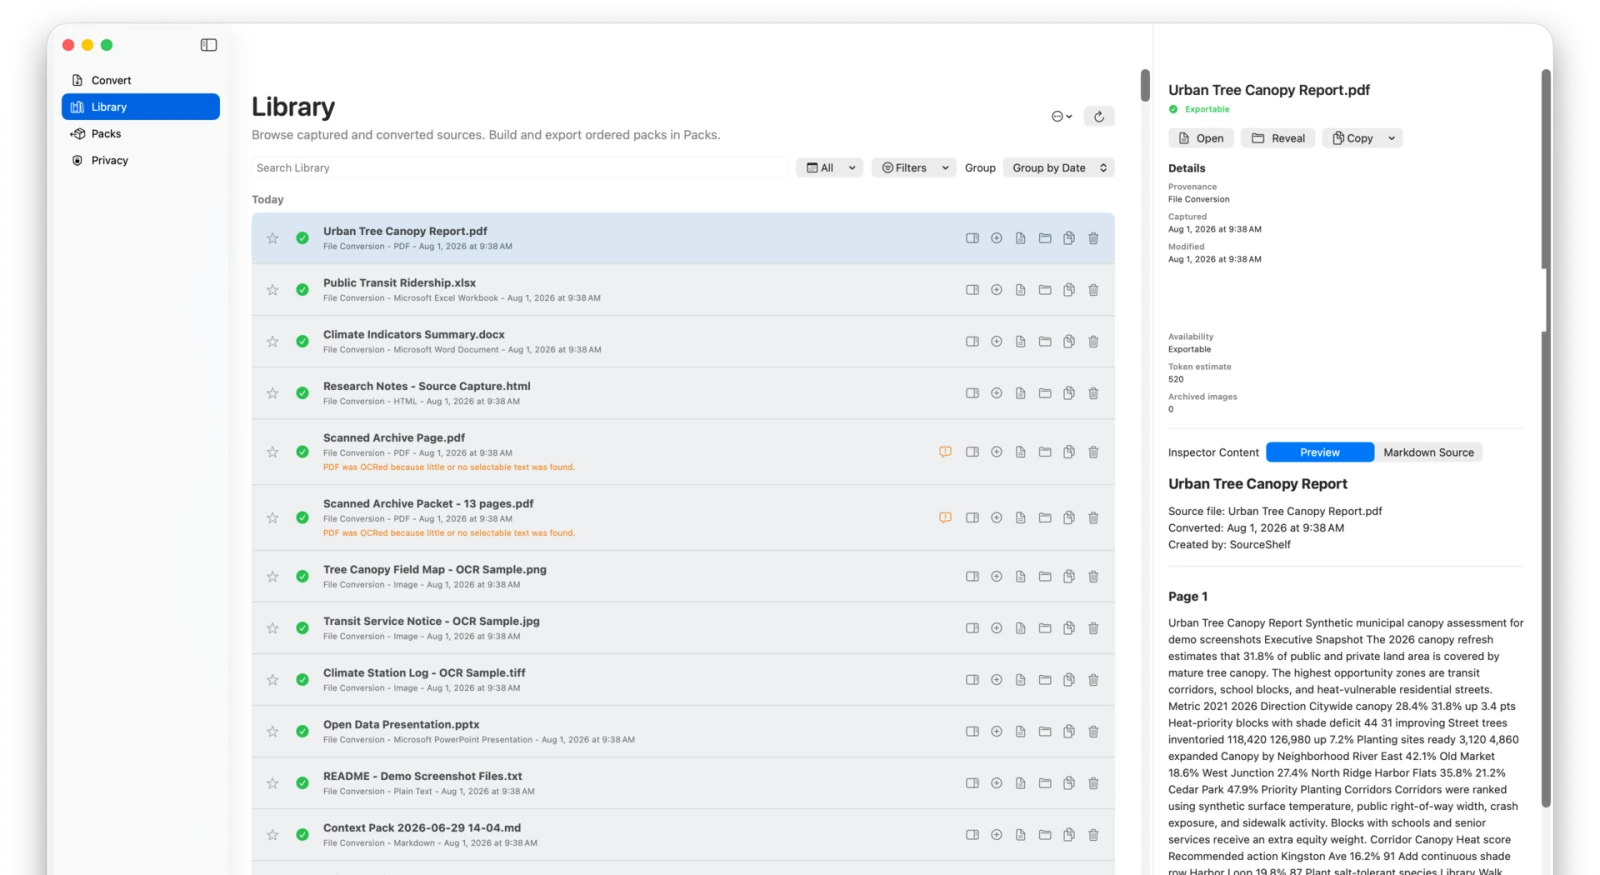This screenshot has height=875, width=1600.
Task: Switch to the Markdown Source tab
Action: click(1428, 453)
